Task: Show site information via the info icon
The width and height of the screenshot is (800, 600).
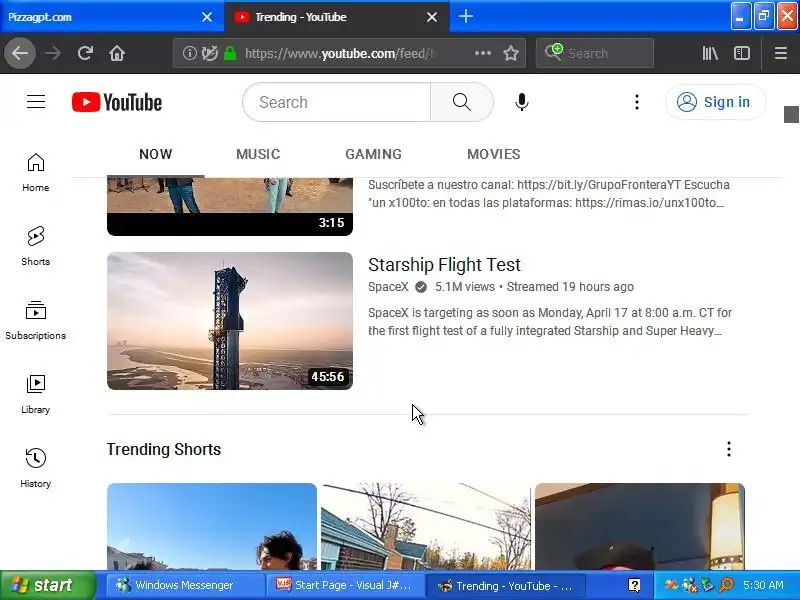Action: (x=189, y=53)
